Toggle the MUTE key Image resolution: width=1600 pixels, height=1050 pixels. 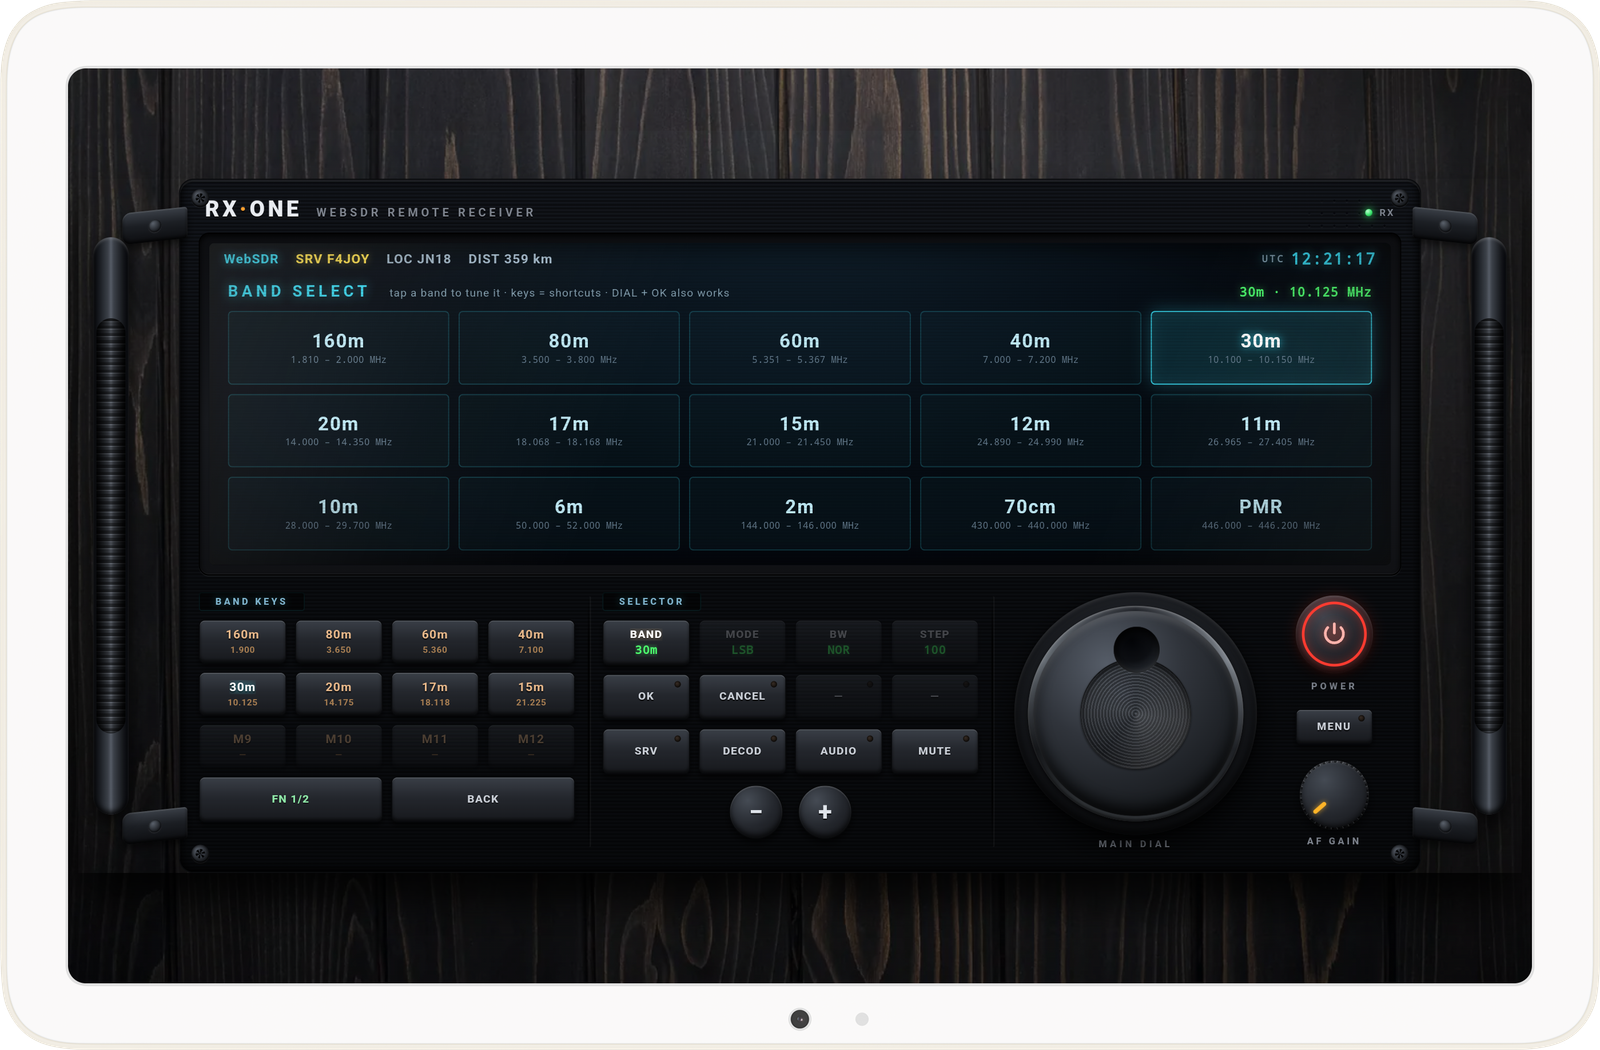pyautogui.click(x=935, y=751)
